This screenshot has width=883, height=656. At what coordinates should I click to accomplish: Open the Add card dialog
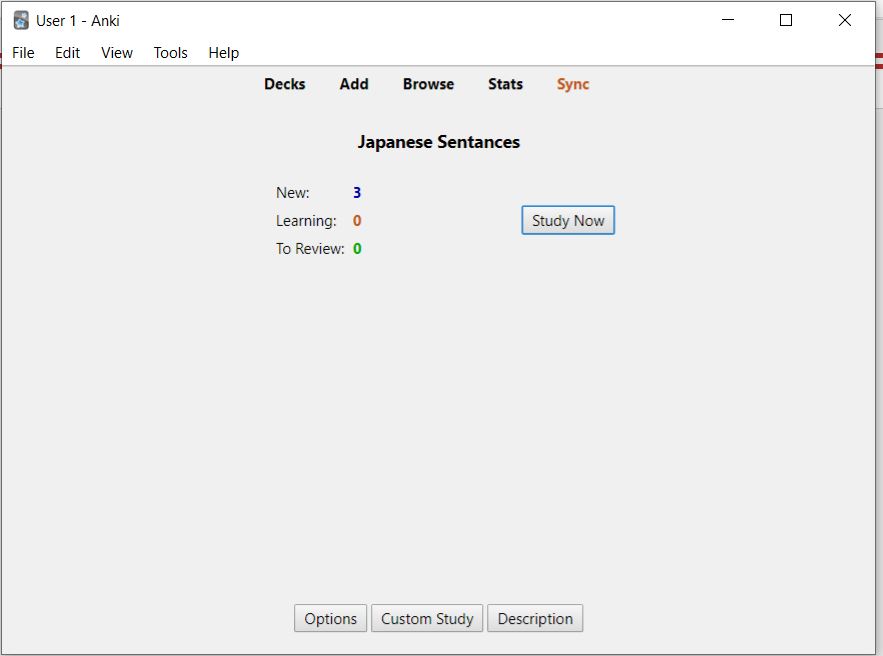click(354, 84)
